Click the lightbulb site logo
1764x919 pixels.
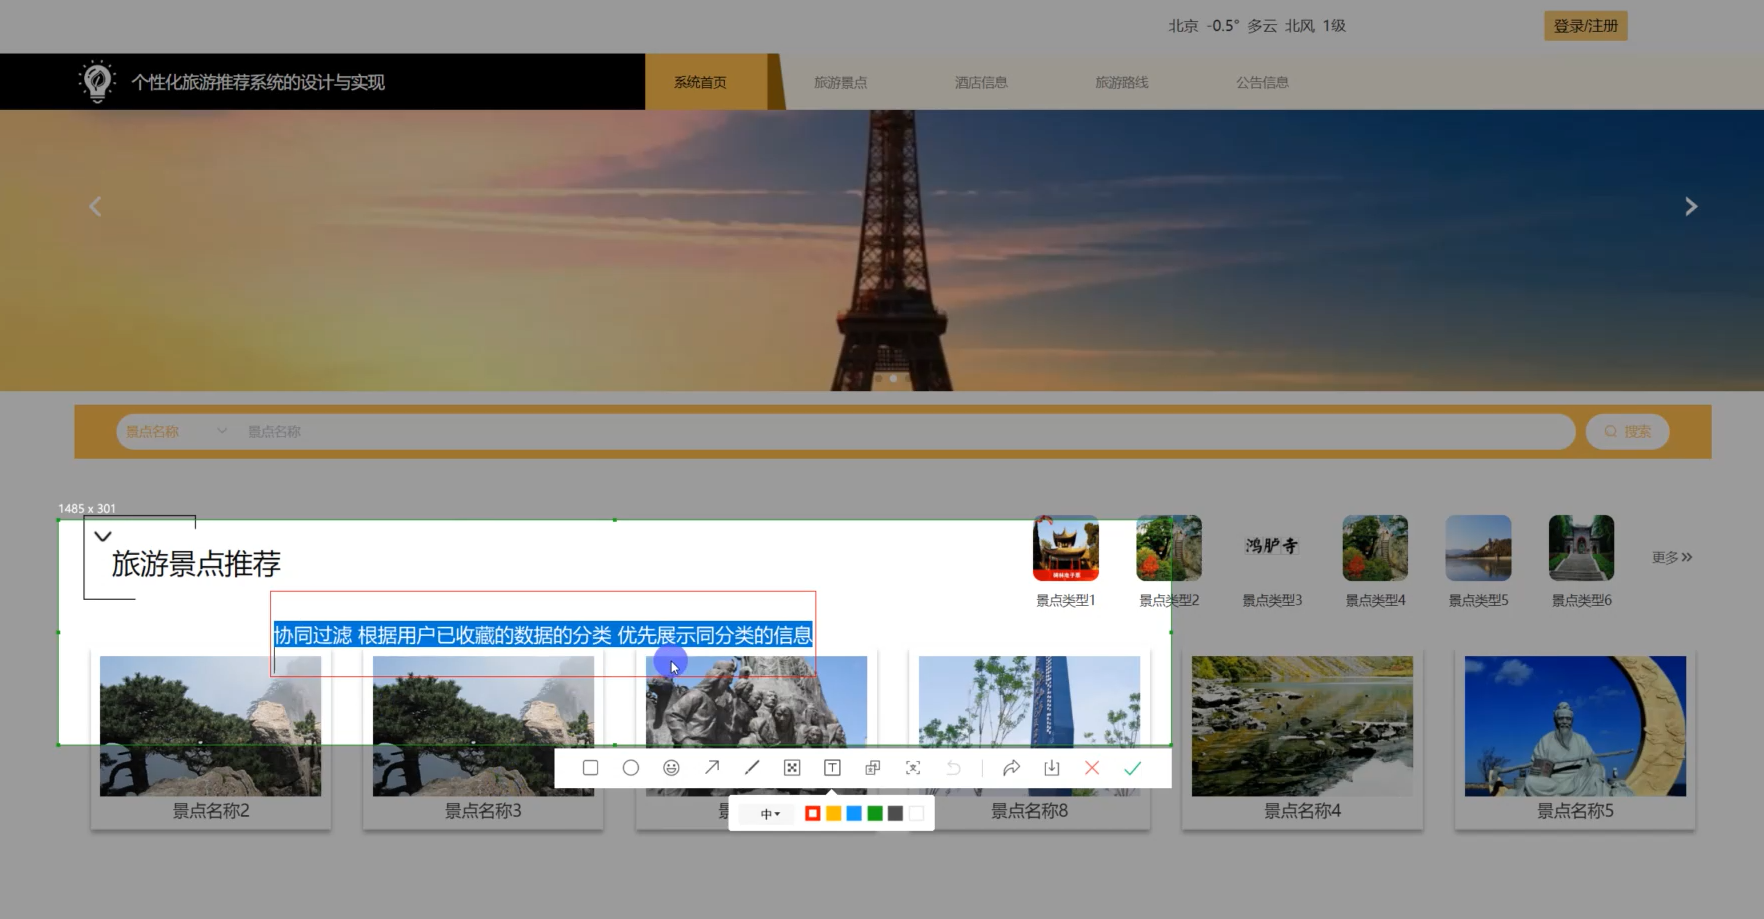pos(97,81)
